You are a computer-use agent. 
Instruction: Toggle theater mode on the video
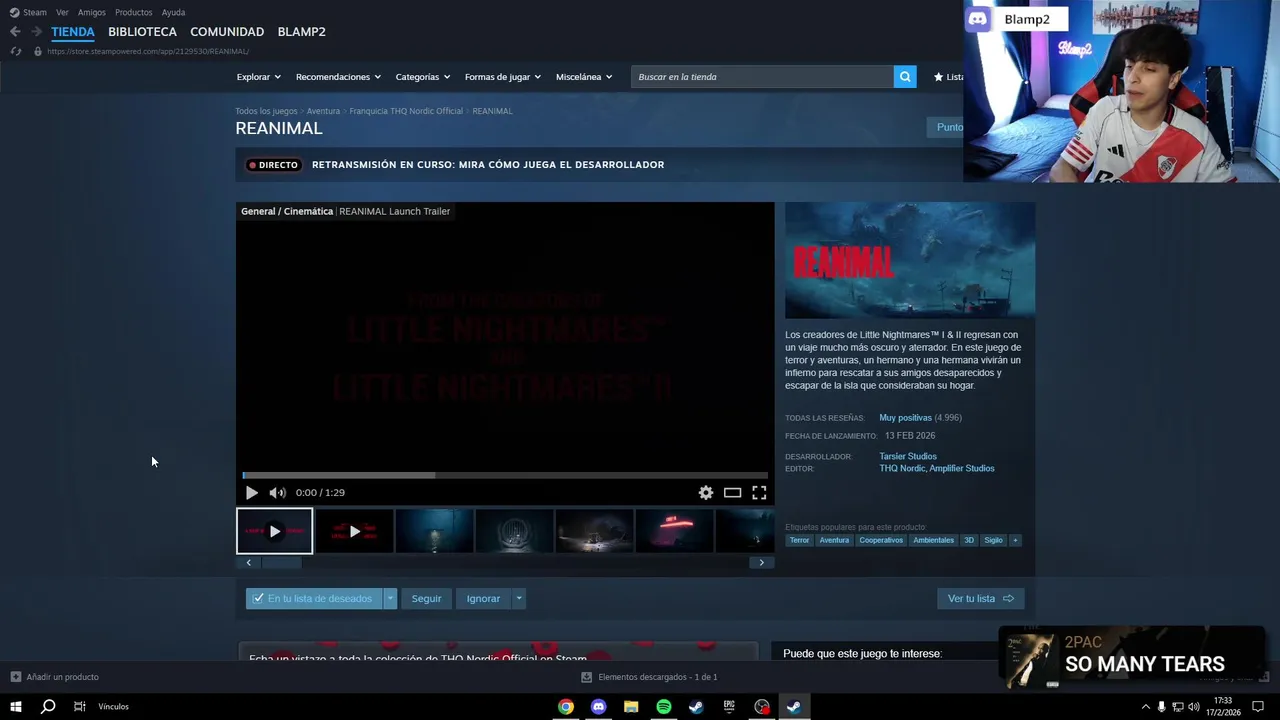tap(732, 492)
